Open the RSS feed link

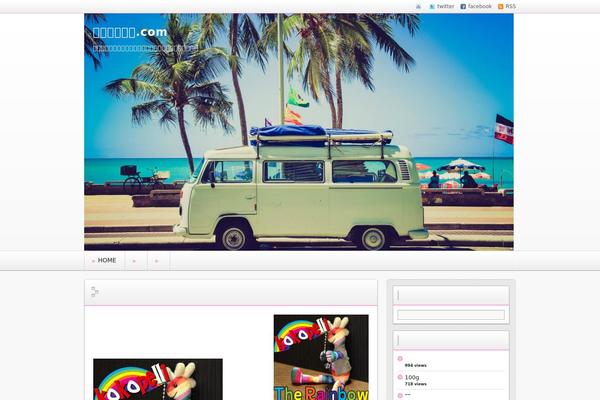click(510, 6)
